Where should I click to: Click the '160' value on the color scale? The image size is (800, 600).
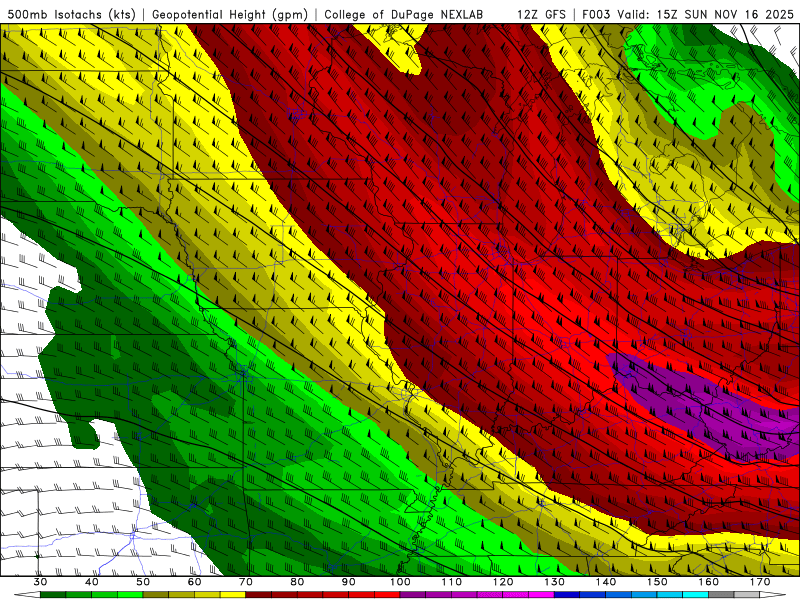[x=709, y=582]
